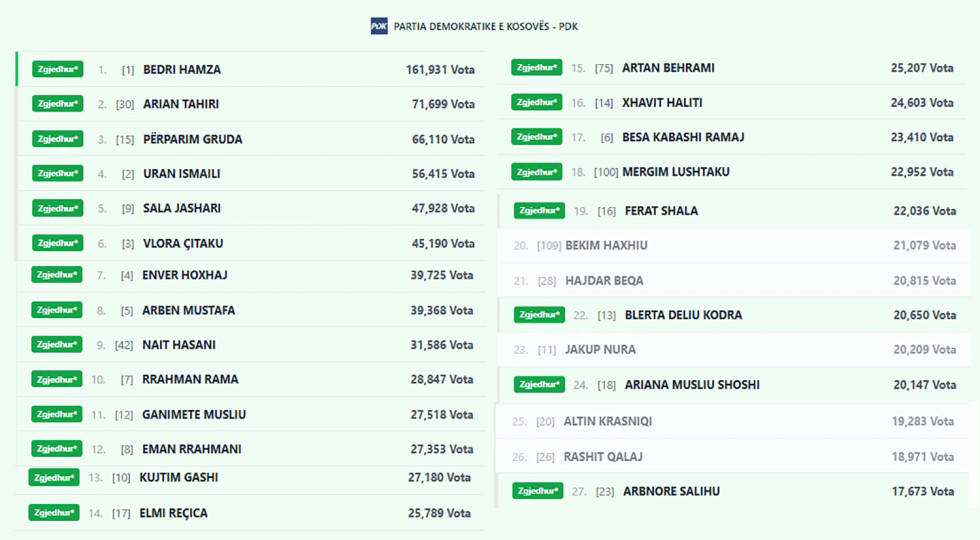Click the Zgjedhur badge next to Arbnore Salihu
The width and height of the screenshot is (980, 540).
(537, 491)
